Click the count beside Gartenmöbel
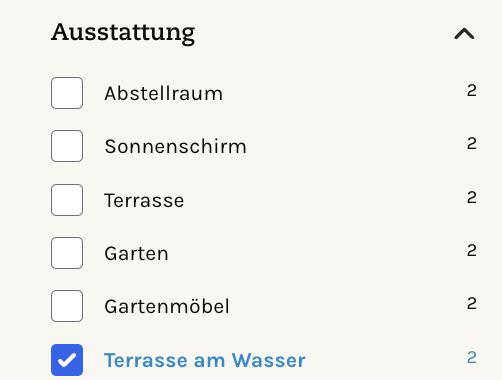Image resolution: width=502 pixels, height=380 pixels. point(472,304)
